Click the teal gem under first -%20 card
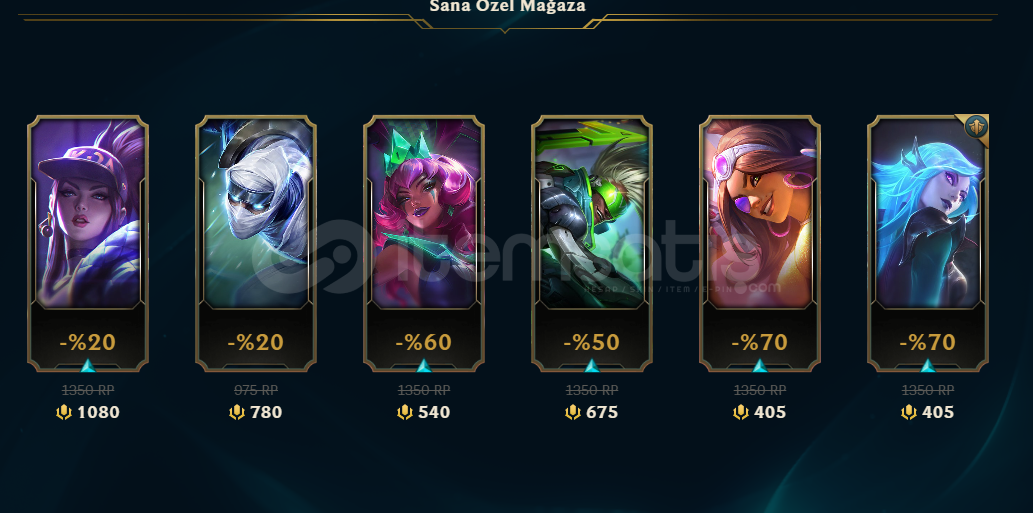Viewport: 1033px width, 513px height. pos(88,365)
